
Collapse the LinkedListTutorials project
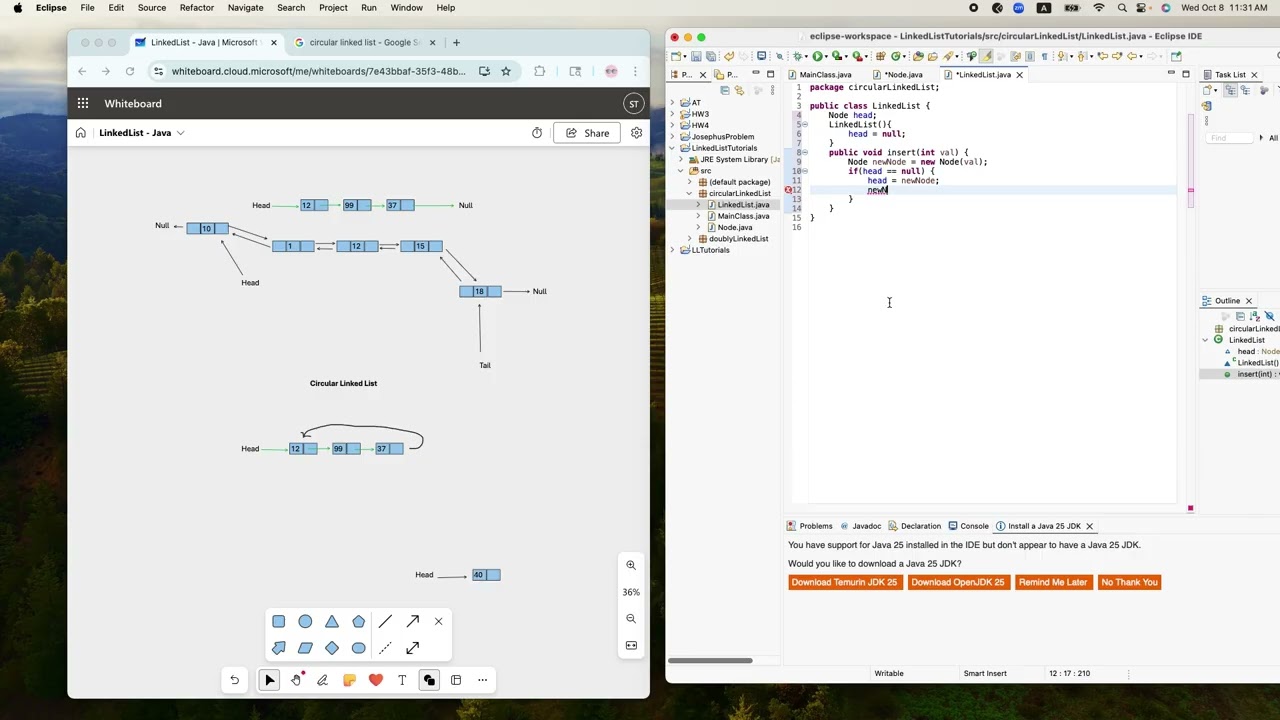point(673,148)
